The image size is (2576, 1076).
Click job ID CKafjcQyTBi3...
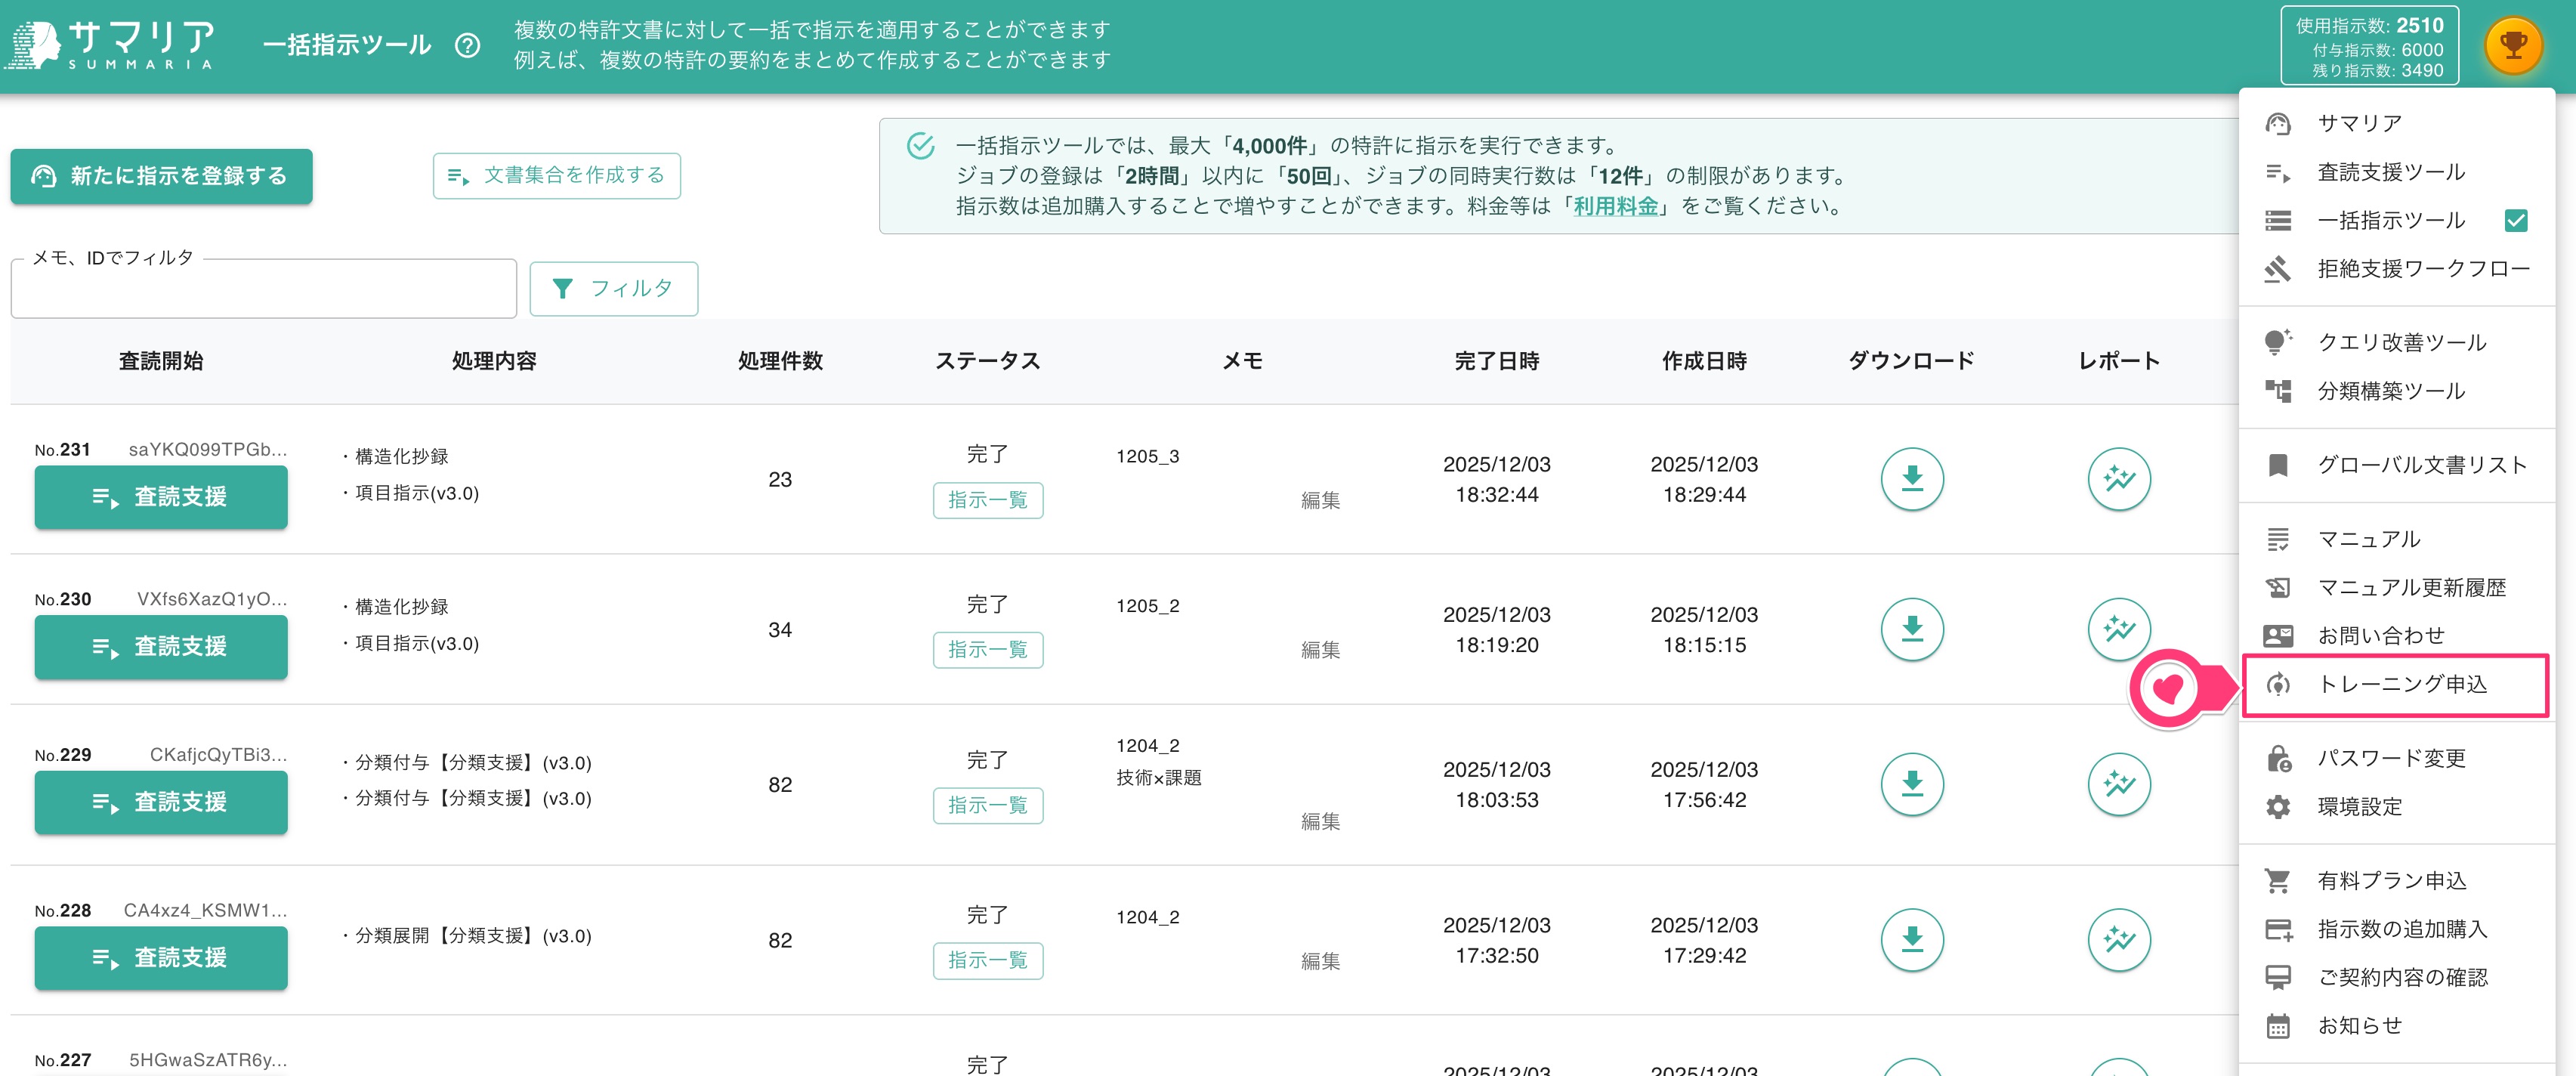point(218,754)
